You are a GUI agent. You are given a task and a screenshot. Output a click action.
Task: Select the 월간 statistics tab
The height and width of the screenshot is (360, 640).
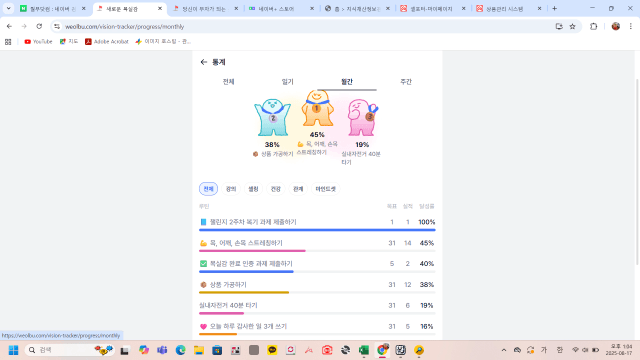(347, 82)
